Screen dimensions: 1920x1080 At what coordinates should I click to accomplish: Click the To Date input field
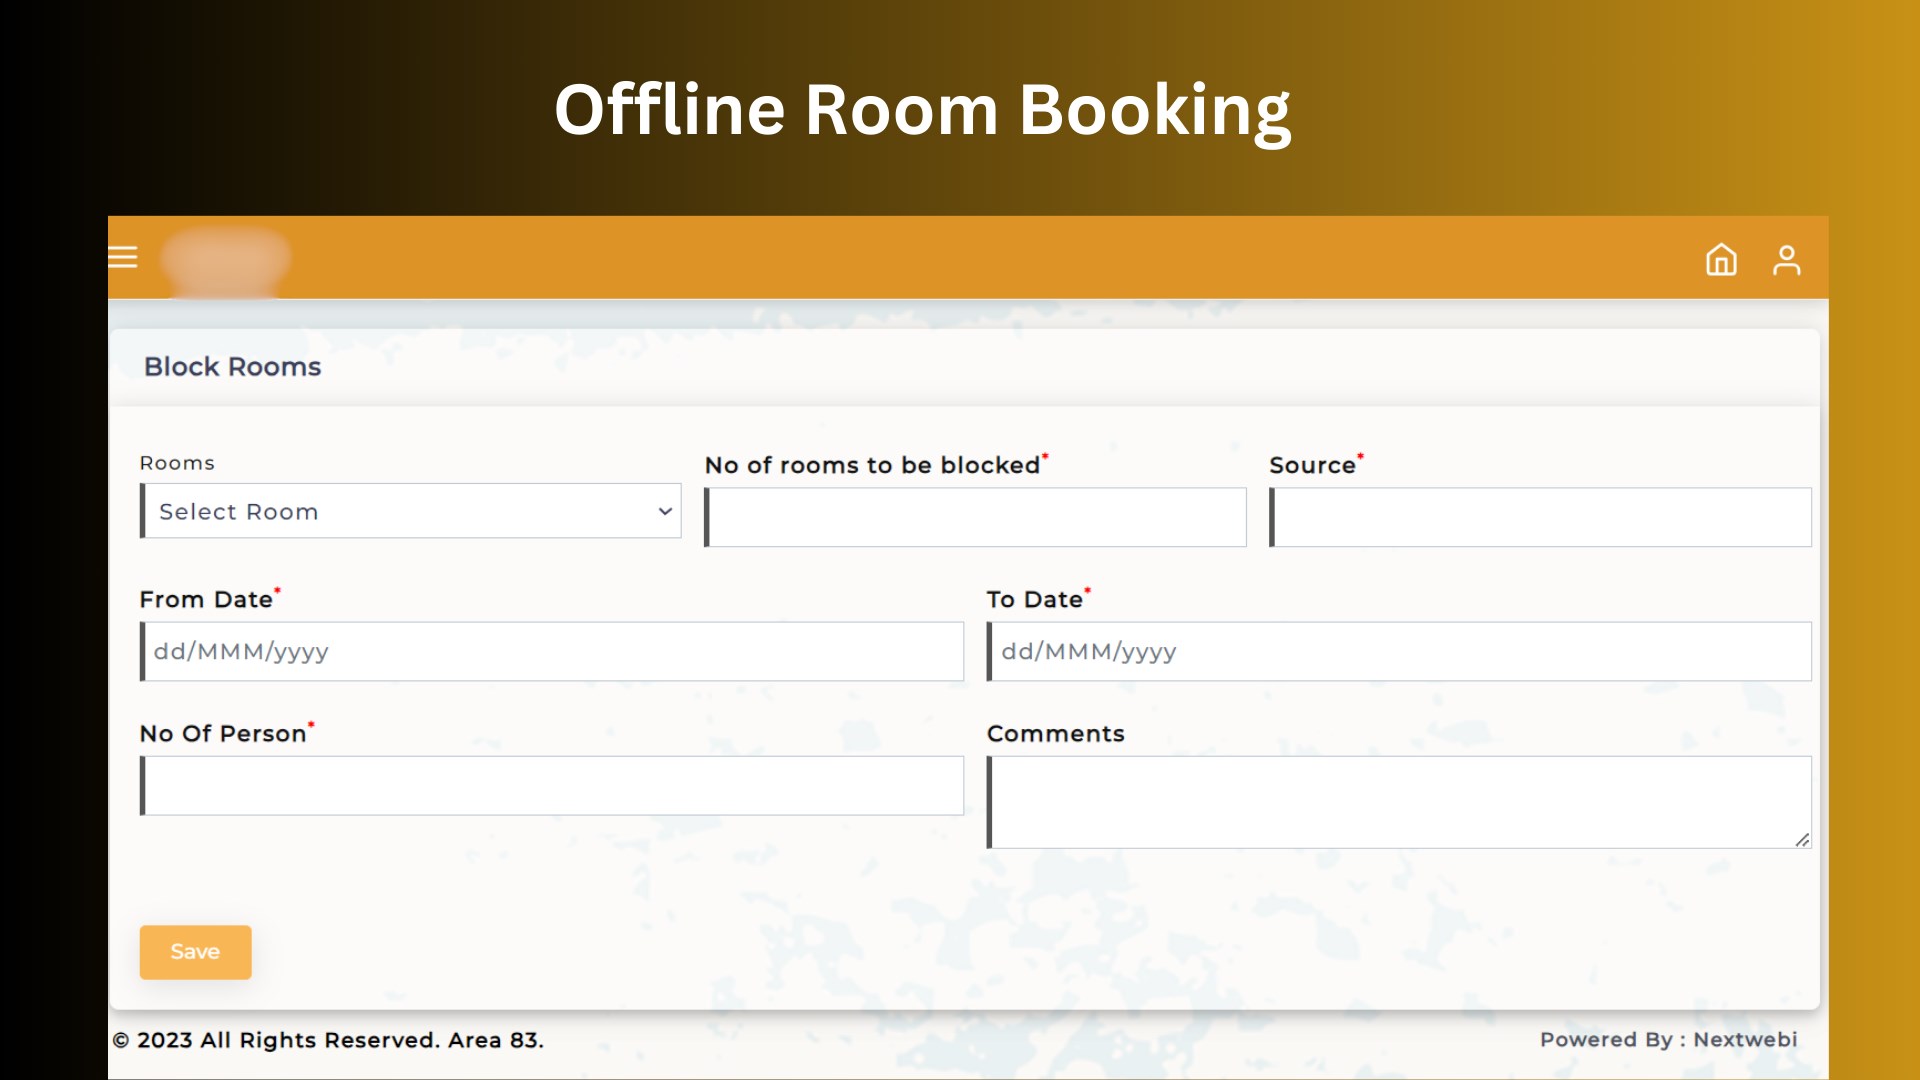(1399, 651)
